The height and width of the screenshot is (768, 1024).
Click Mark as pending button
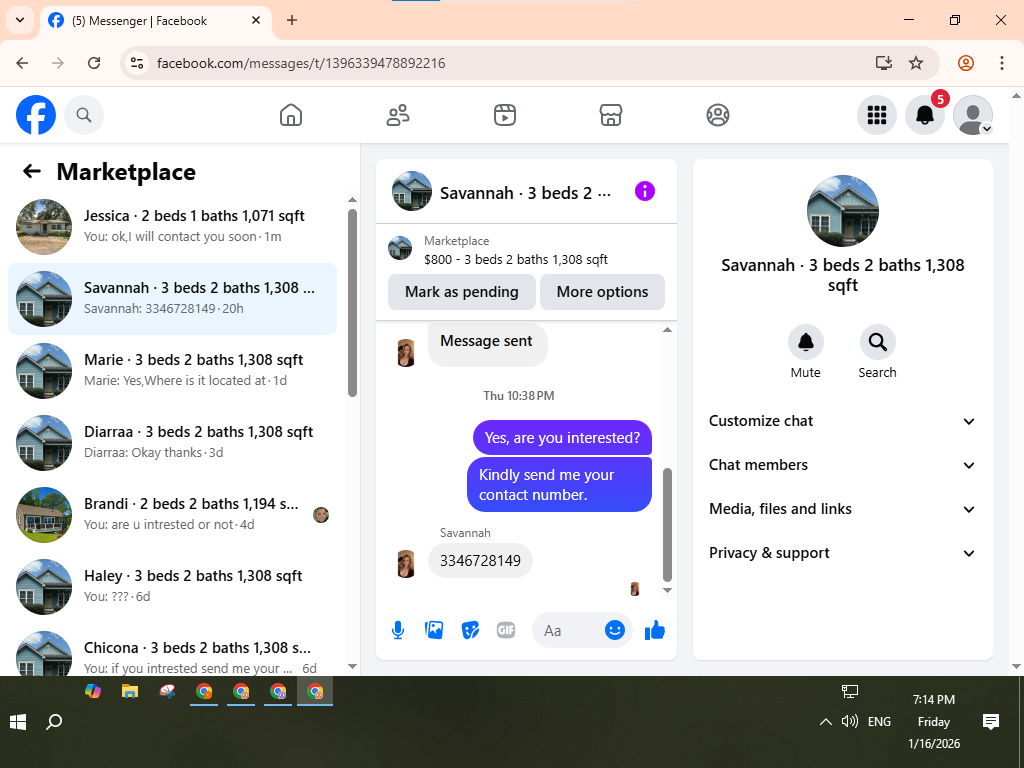click(462, 292)
